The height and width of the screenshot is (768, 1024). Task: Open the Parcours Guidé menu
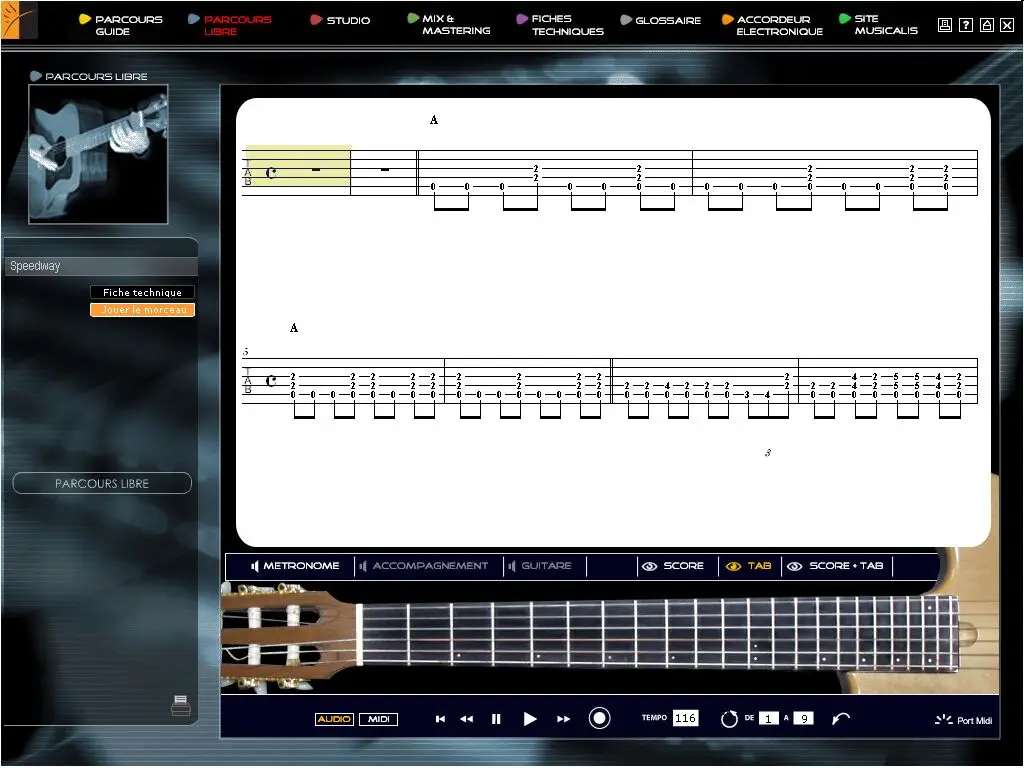click(121, 25)
